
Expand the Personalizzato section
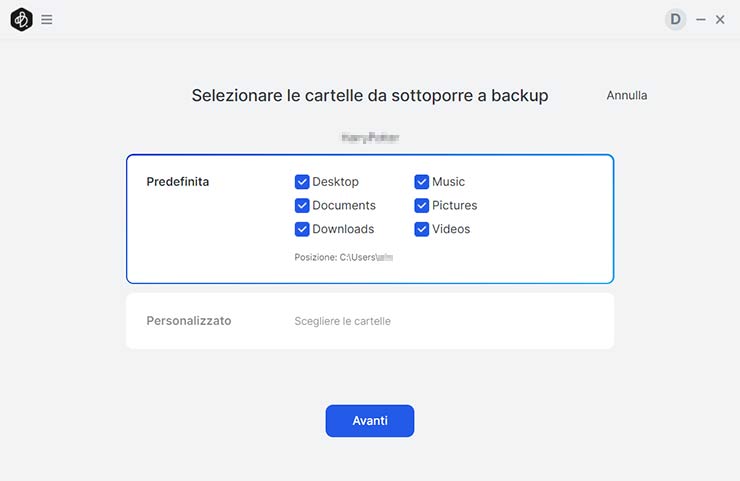[x=189, y=321]
